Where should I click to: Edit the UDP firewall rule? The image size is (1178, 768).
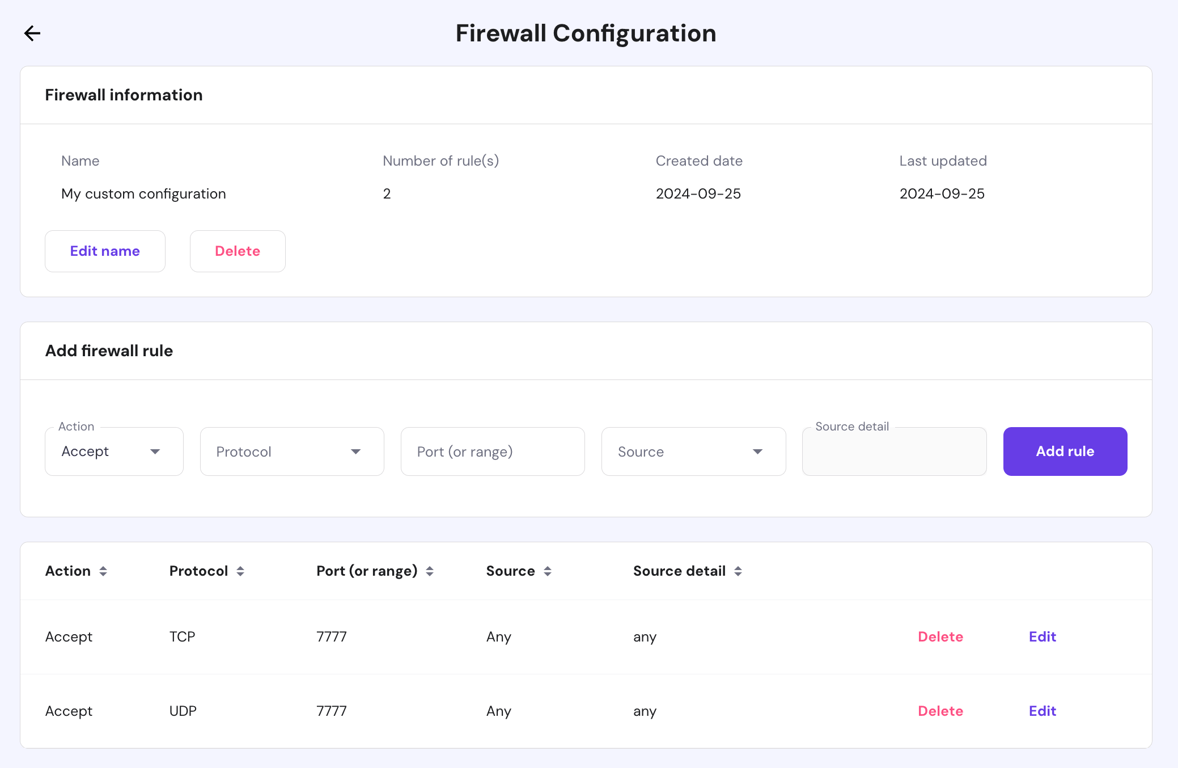[1042, 710]
